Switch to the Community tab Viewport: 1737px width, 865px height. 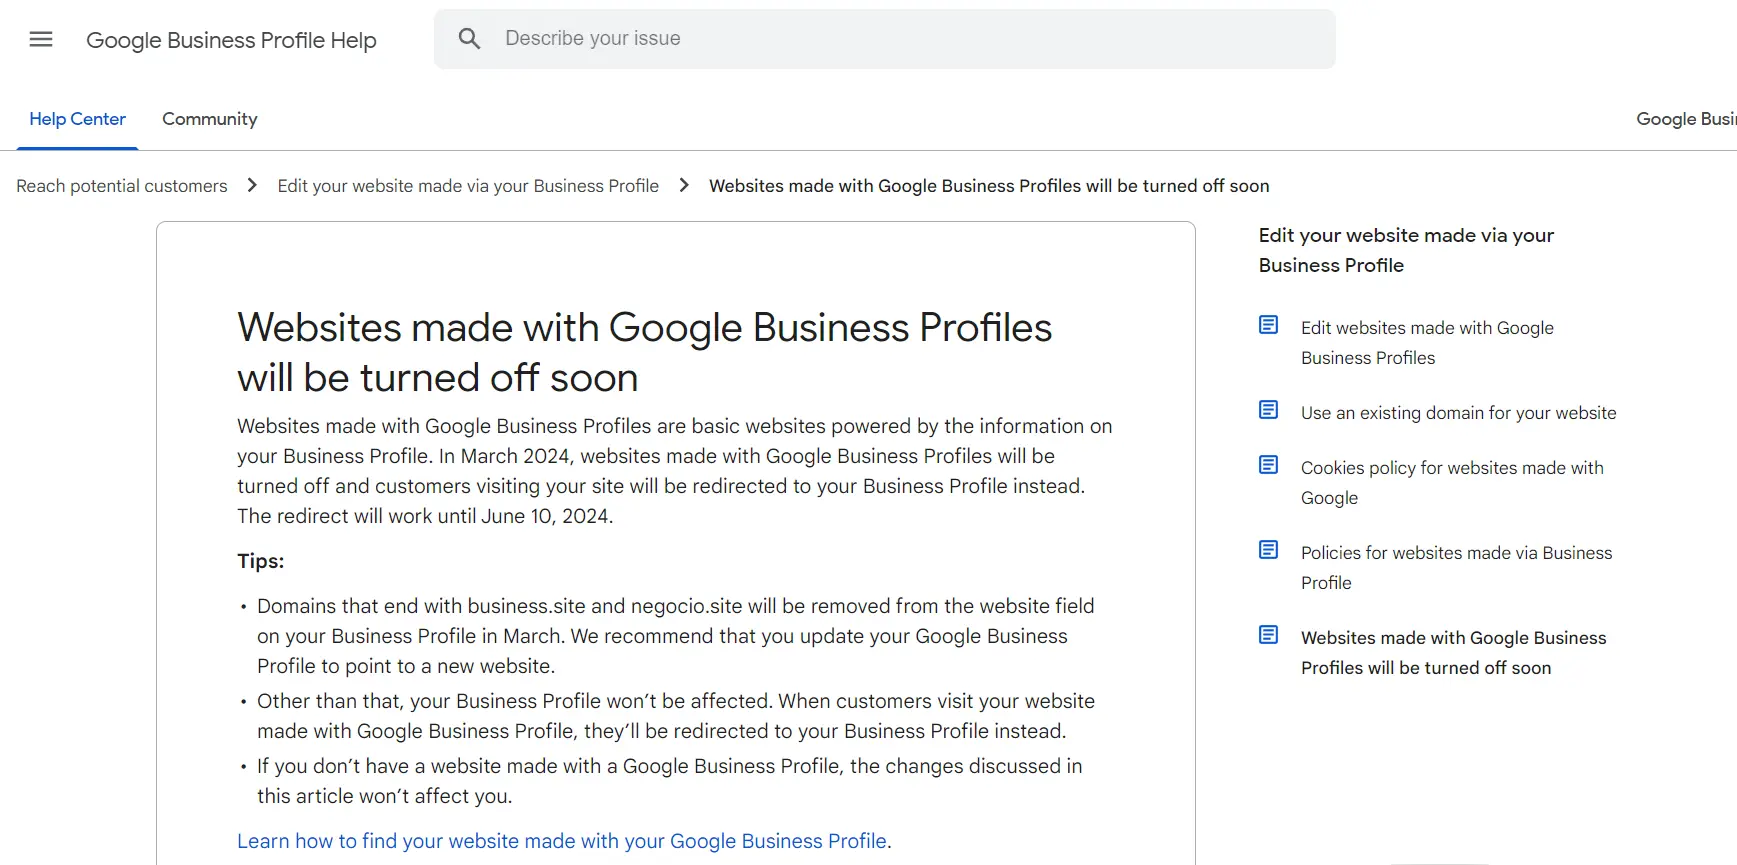click(x=210, y=119)
